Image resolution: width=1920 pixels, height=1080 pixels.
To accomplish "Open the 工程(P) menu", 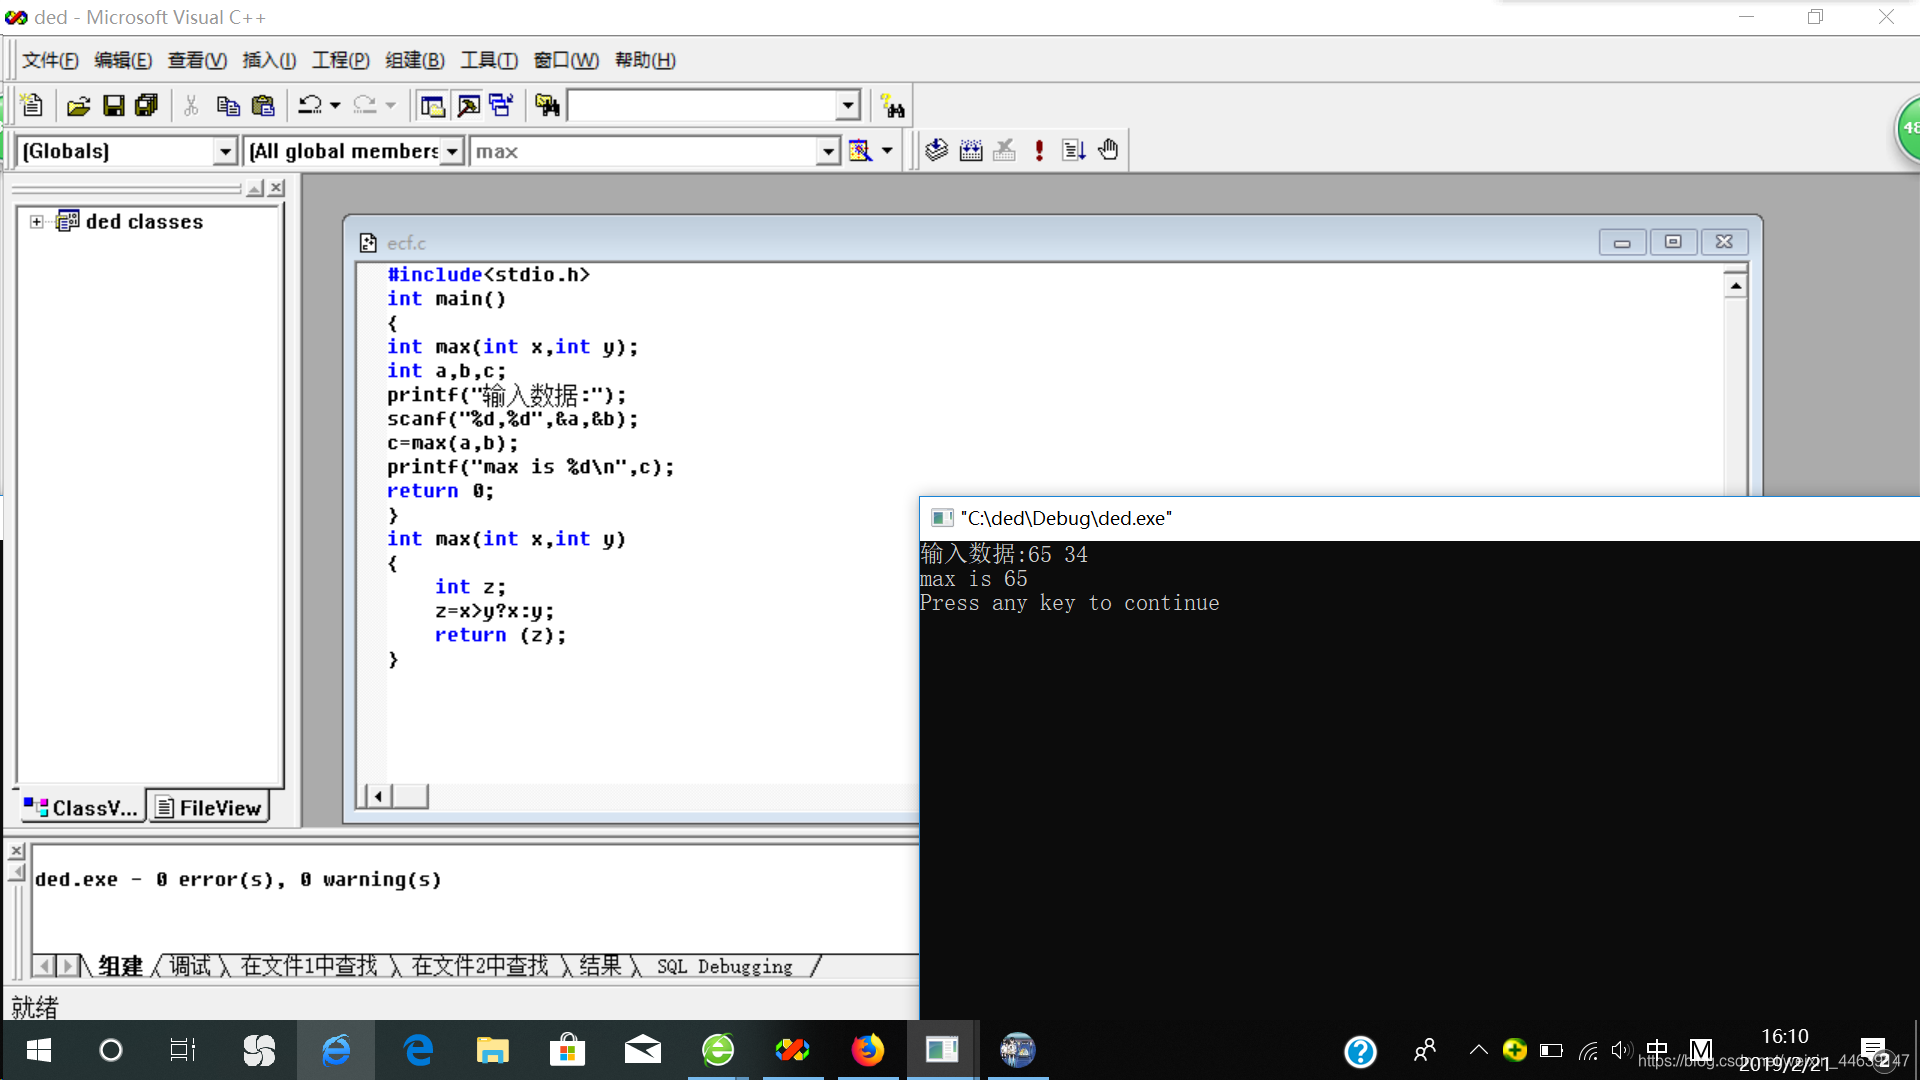I will 341,60.
